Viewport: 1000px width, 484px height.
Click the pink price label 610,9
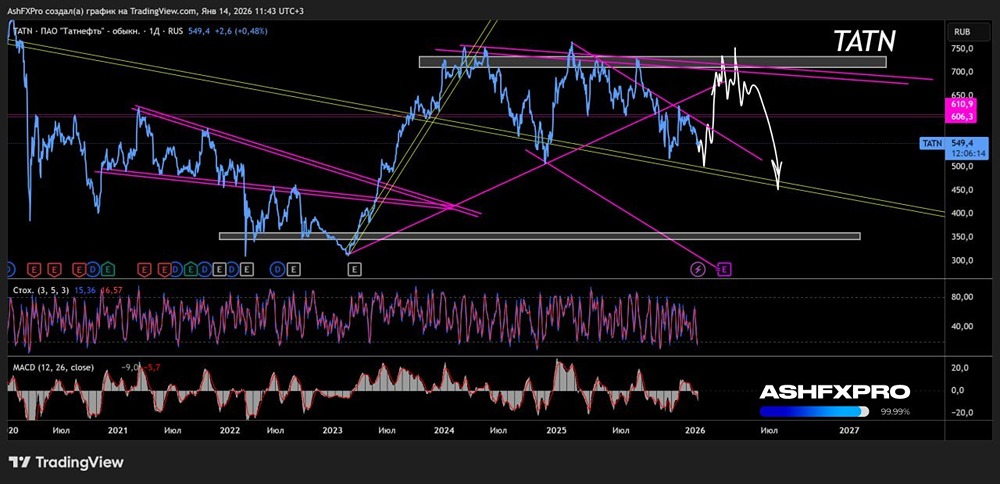click(x=962, y=104)
